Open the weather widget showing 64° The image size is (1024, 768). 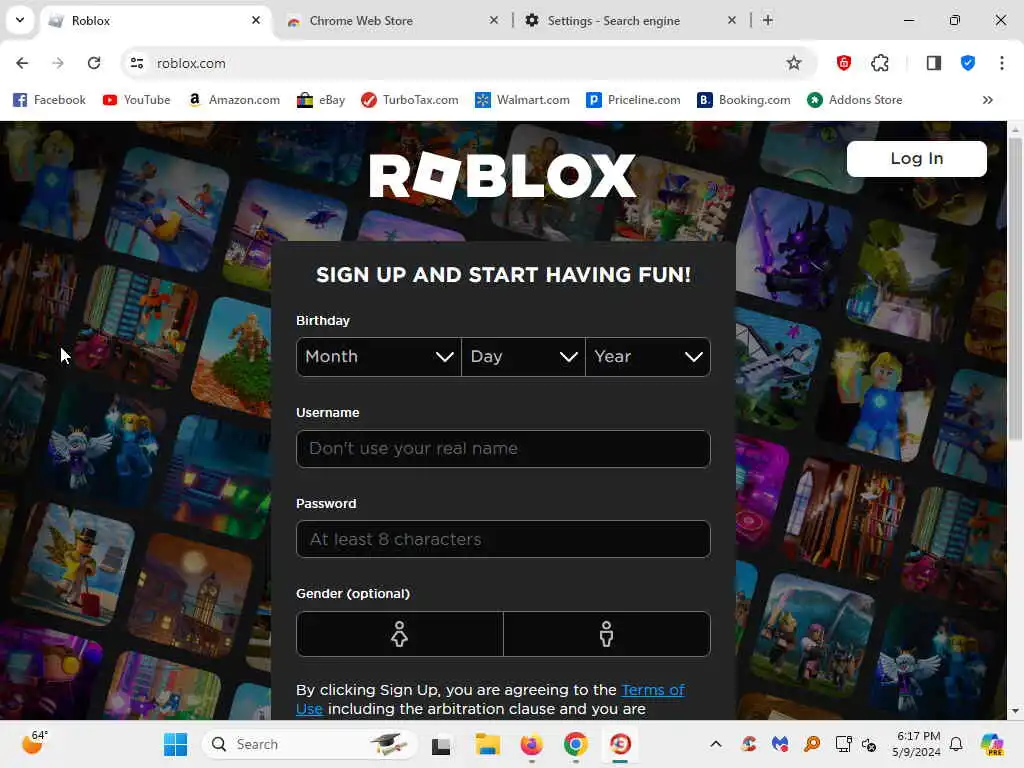pyautogui.click(x=33, y=743)
